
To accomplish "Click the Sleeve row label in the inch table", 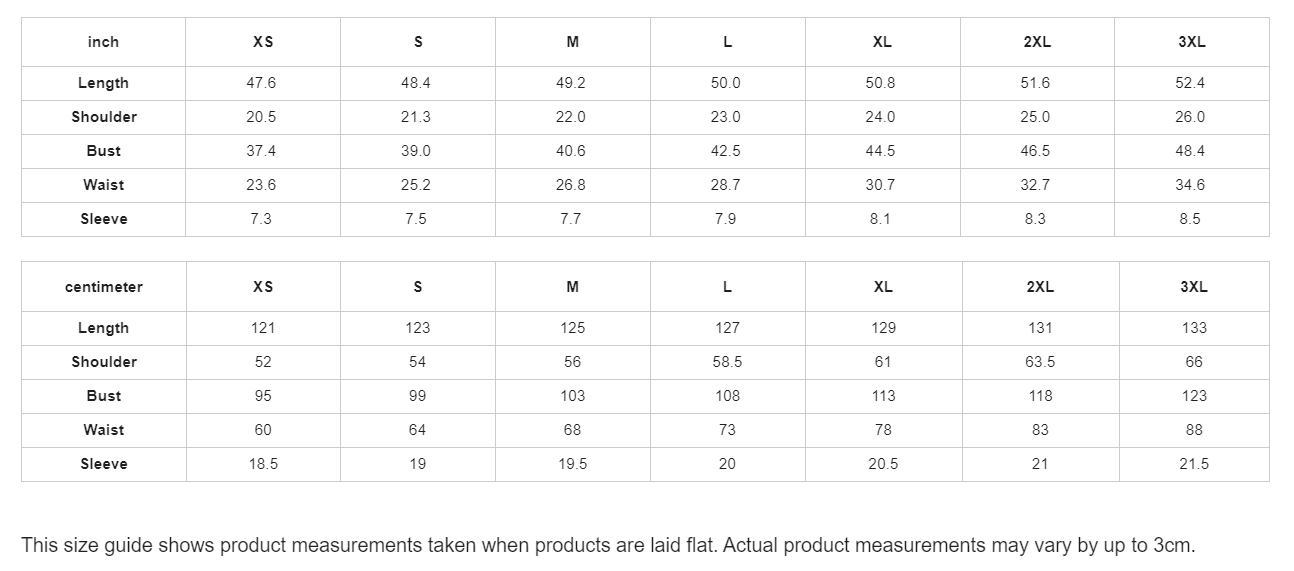I will [104, 219].
